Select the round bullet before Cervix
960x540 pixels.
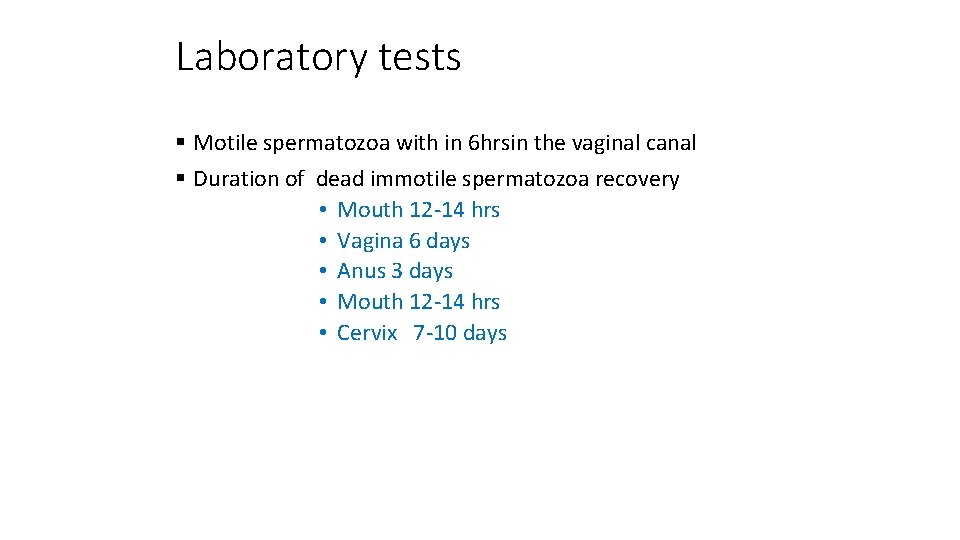point(323,332)
